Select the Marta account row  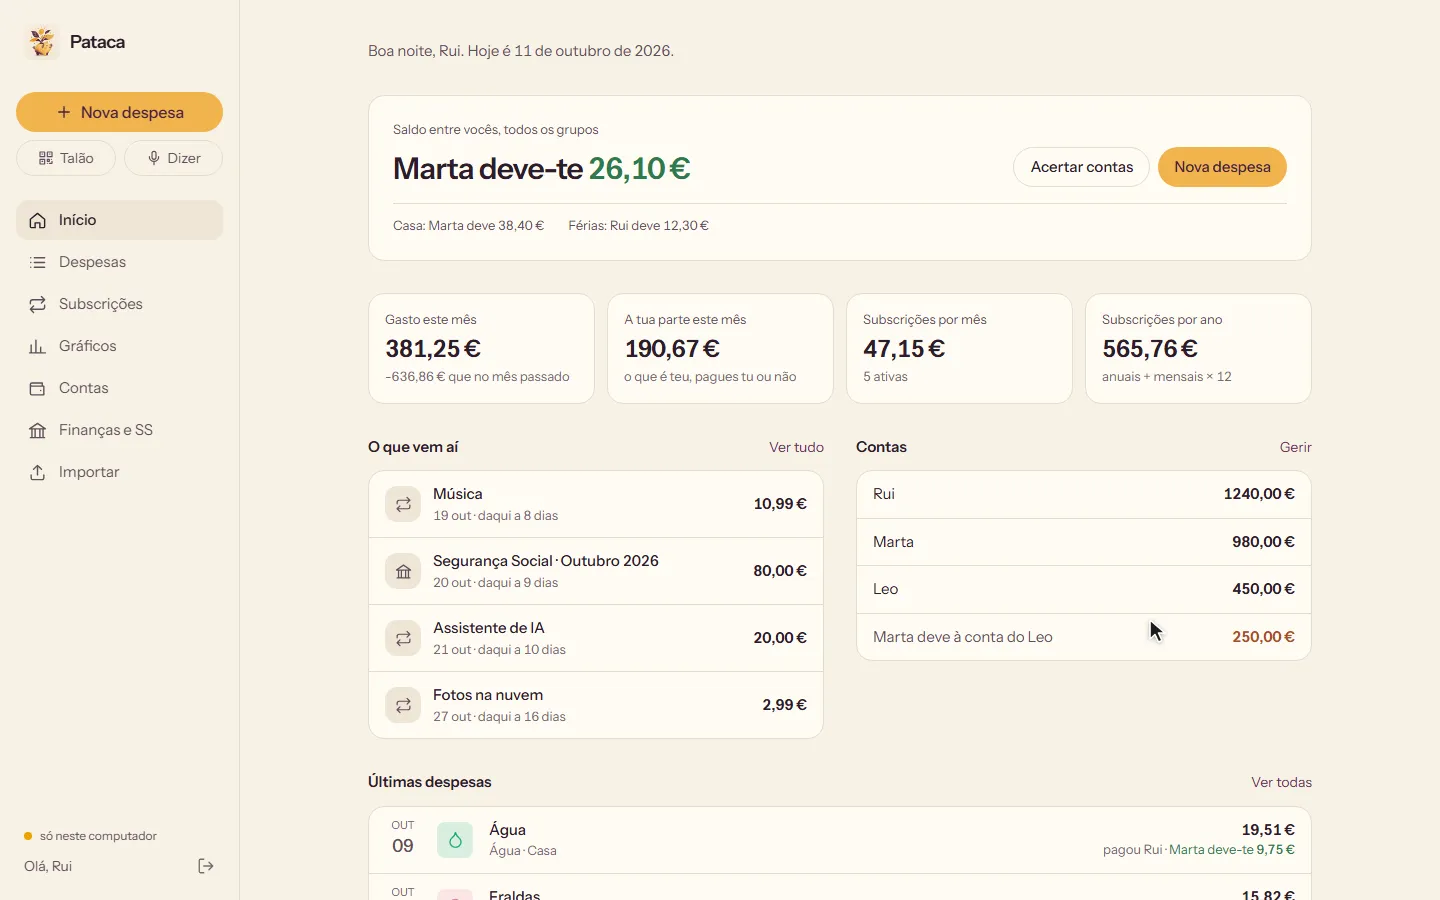[1084, 542]
